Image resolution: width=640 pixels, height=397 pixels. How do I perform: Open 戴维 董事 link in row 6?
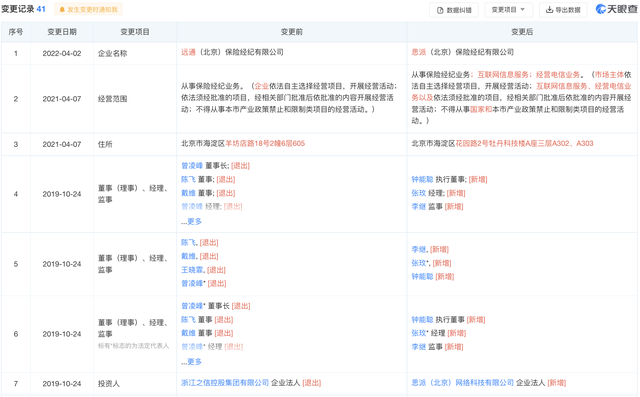pos(188,333)
